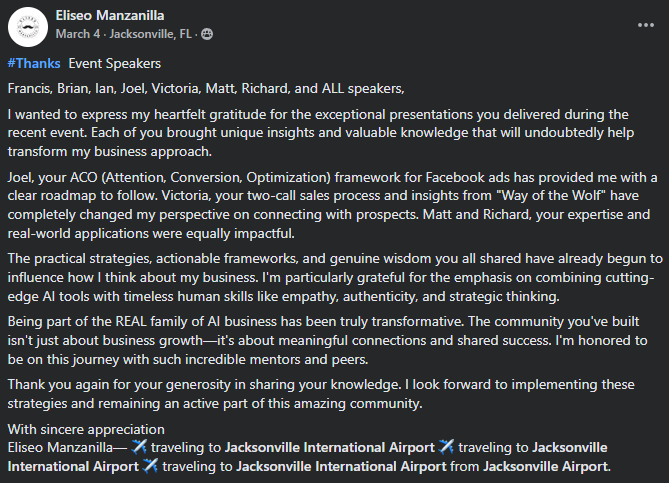Open the first Jacksonville International Airport link
Viewport: 669px width, 483px height.
click(x=330, y=445)
